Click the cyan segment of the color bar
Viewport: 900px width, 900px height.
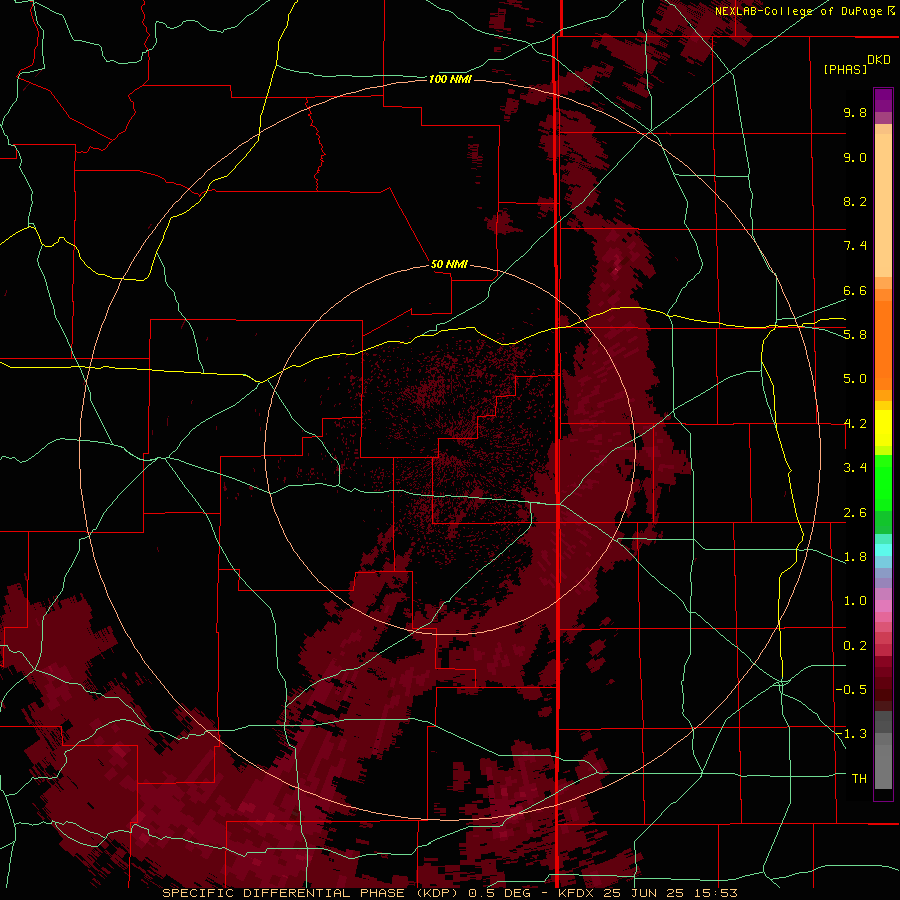click(883, 549)
